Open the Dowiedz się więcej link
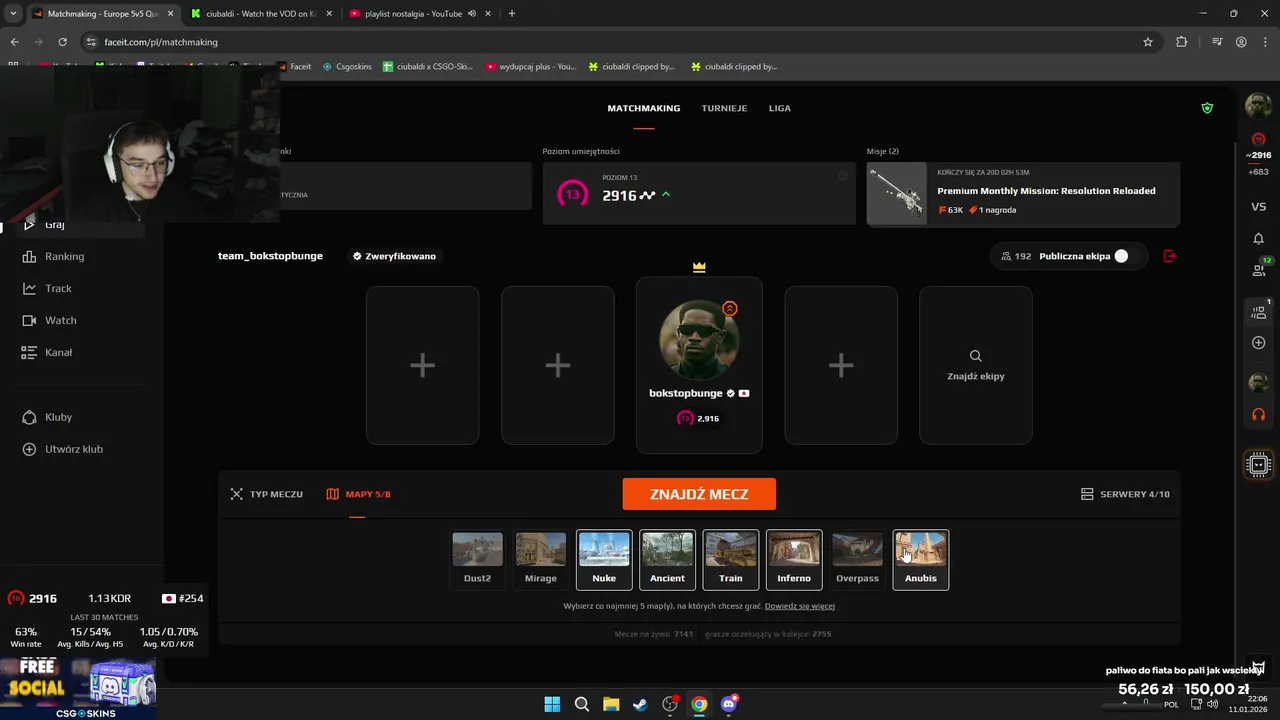The image size is (1280, 720). click(x=800, y=606)
